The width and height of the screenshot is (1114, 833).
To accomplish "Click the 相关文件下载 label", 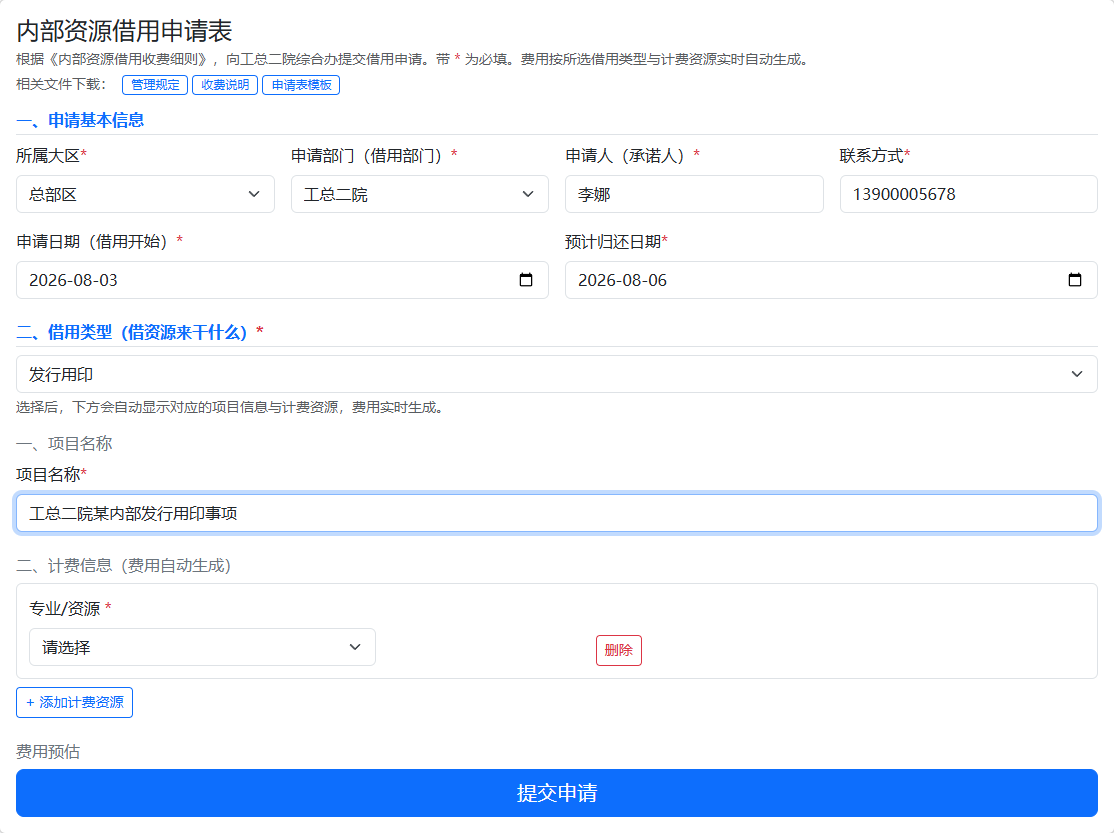I will coord(61,85).
